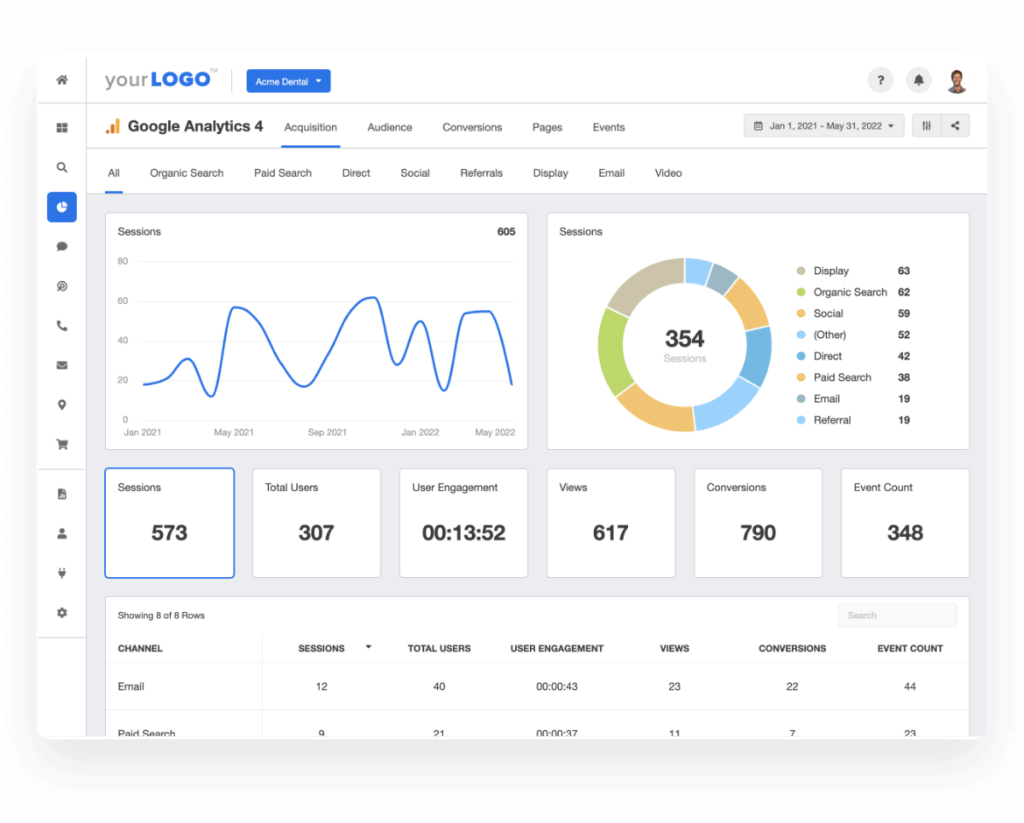The height and width of the screenshot is (823, 1024).
Task: Click inside the table Search field
Action: (897, 614)
